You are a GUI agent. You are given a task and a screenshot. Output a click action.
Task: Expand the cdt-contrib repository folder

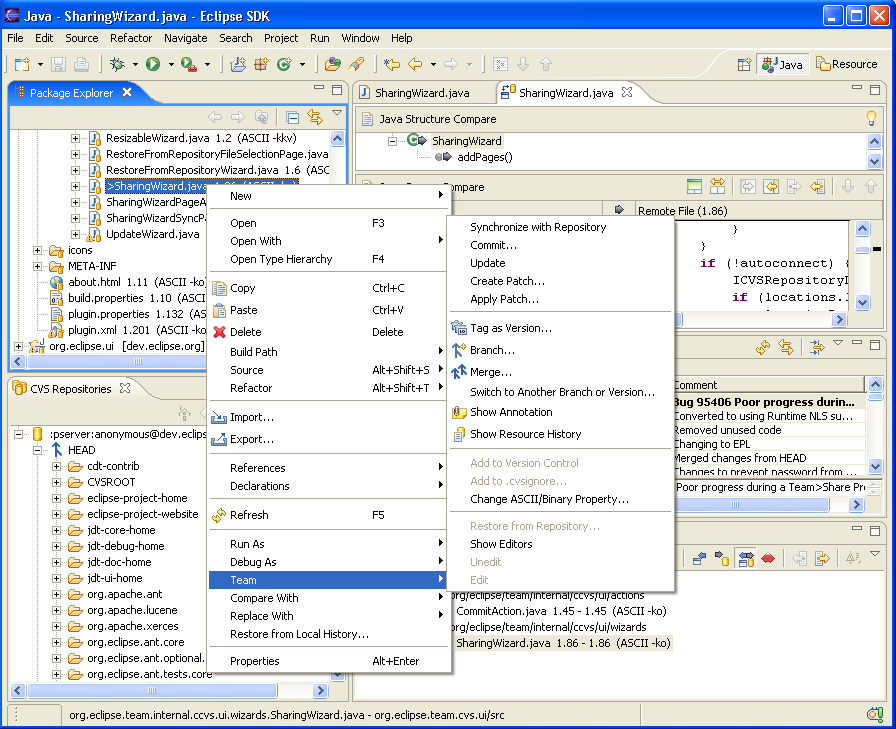tap(56, 466)
